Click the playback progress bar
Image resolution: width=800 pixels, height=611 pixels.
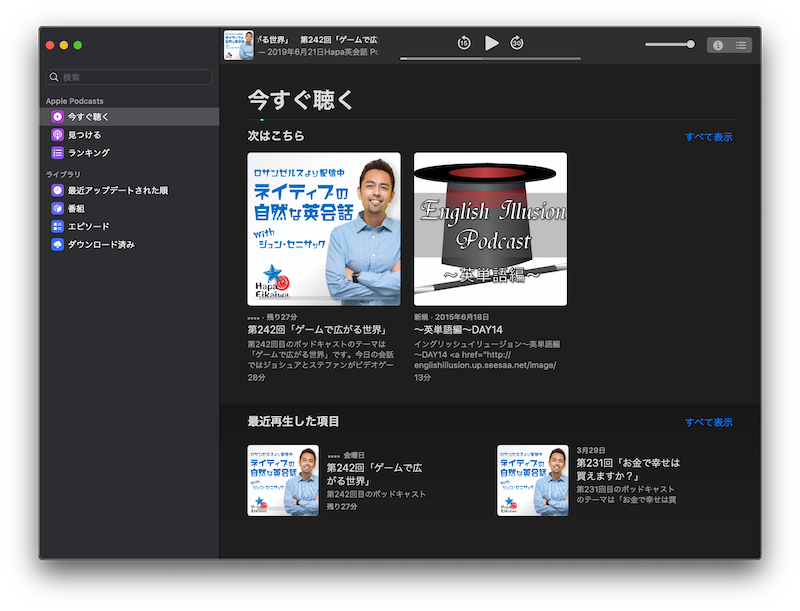pyautogui.click(x=490, y=59)
